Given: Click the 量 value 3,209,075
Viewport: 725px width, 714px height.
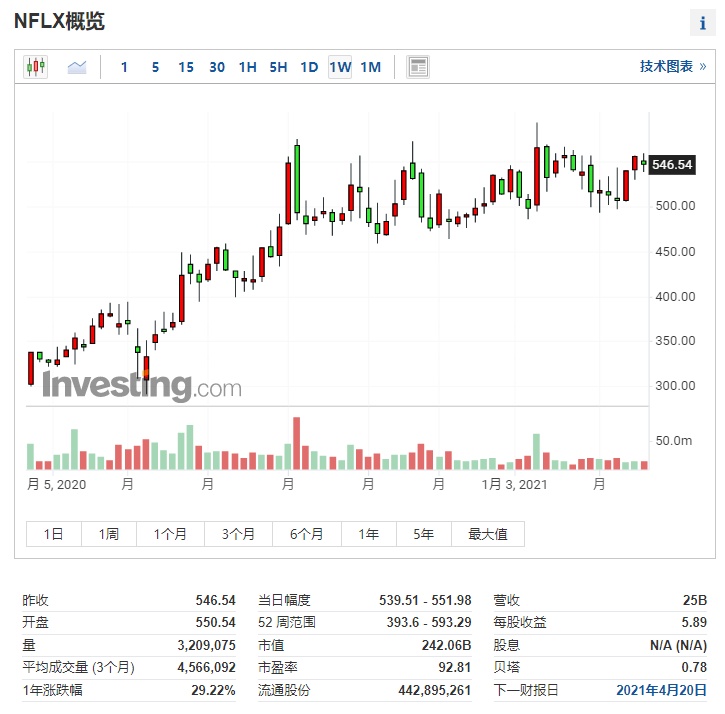Looking at the screenshot, I should pyautogui.click(x=207, y=645).
